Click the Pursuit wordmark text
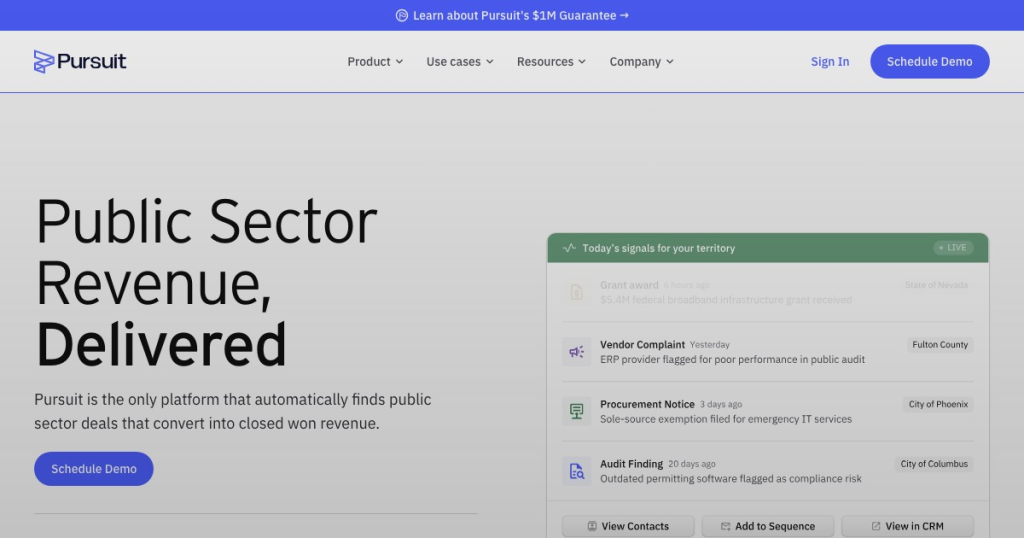 coord(91,61)
